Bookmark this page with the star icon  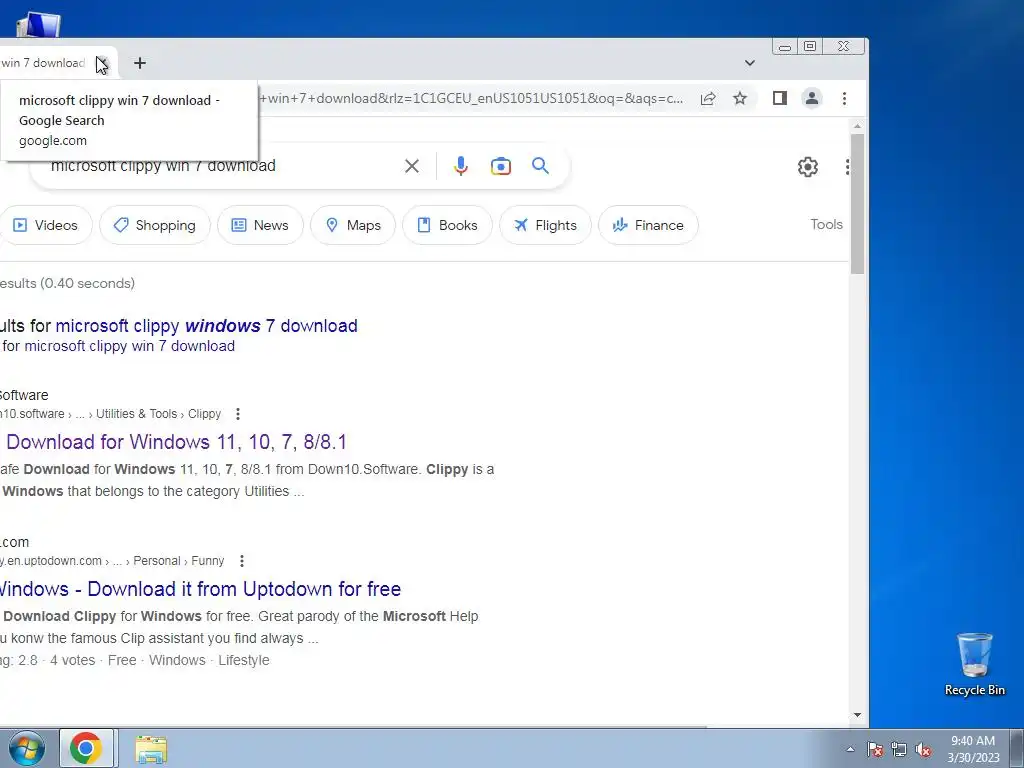(x=740, y=99)
